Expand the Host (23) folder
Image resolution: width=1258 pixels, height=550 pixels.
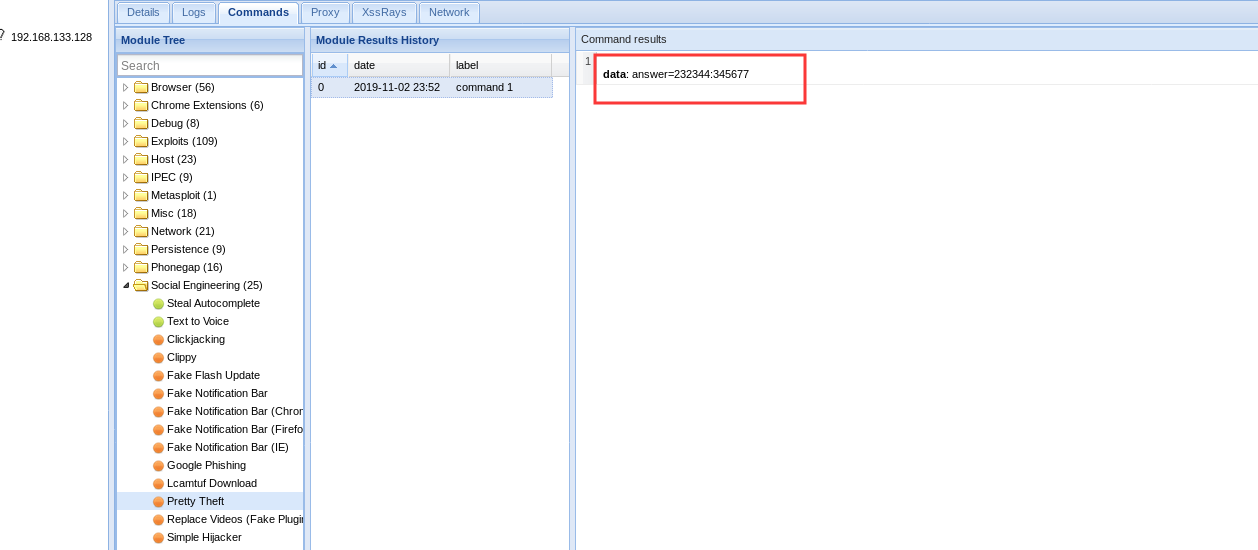(x=126, y=159)
